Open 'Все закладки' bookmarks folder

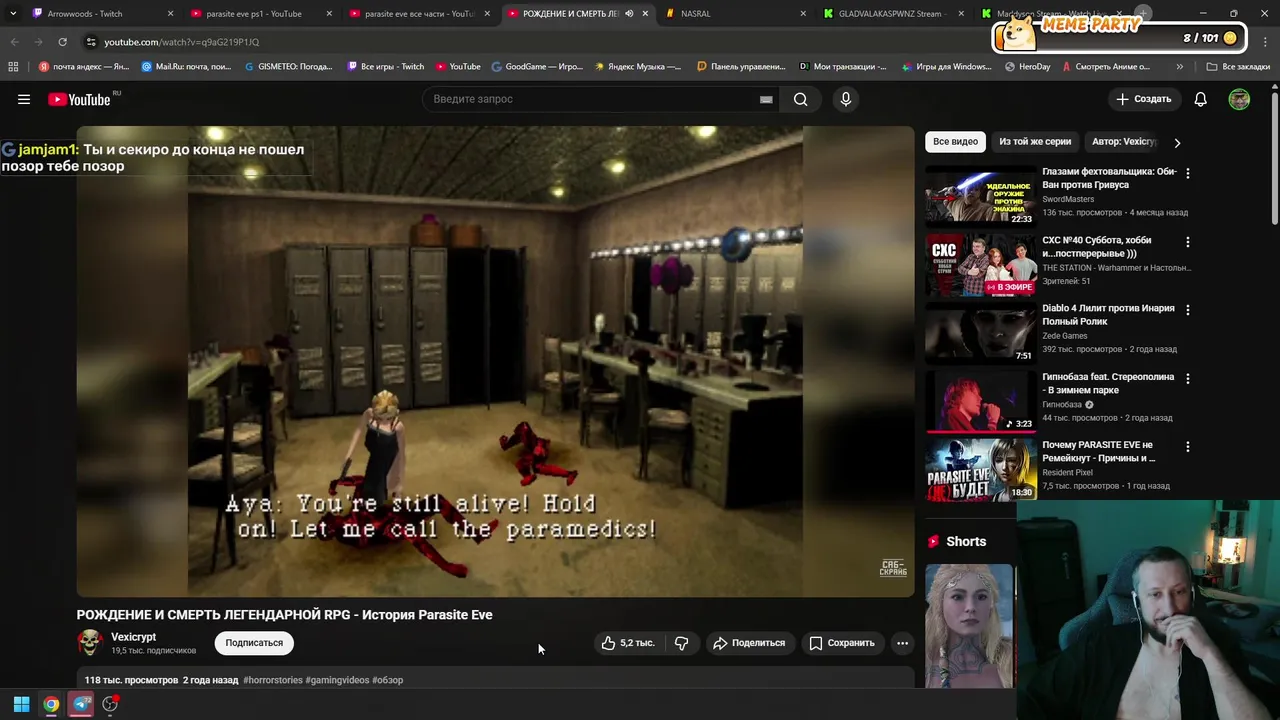point(1238,67)
